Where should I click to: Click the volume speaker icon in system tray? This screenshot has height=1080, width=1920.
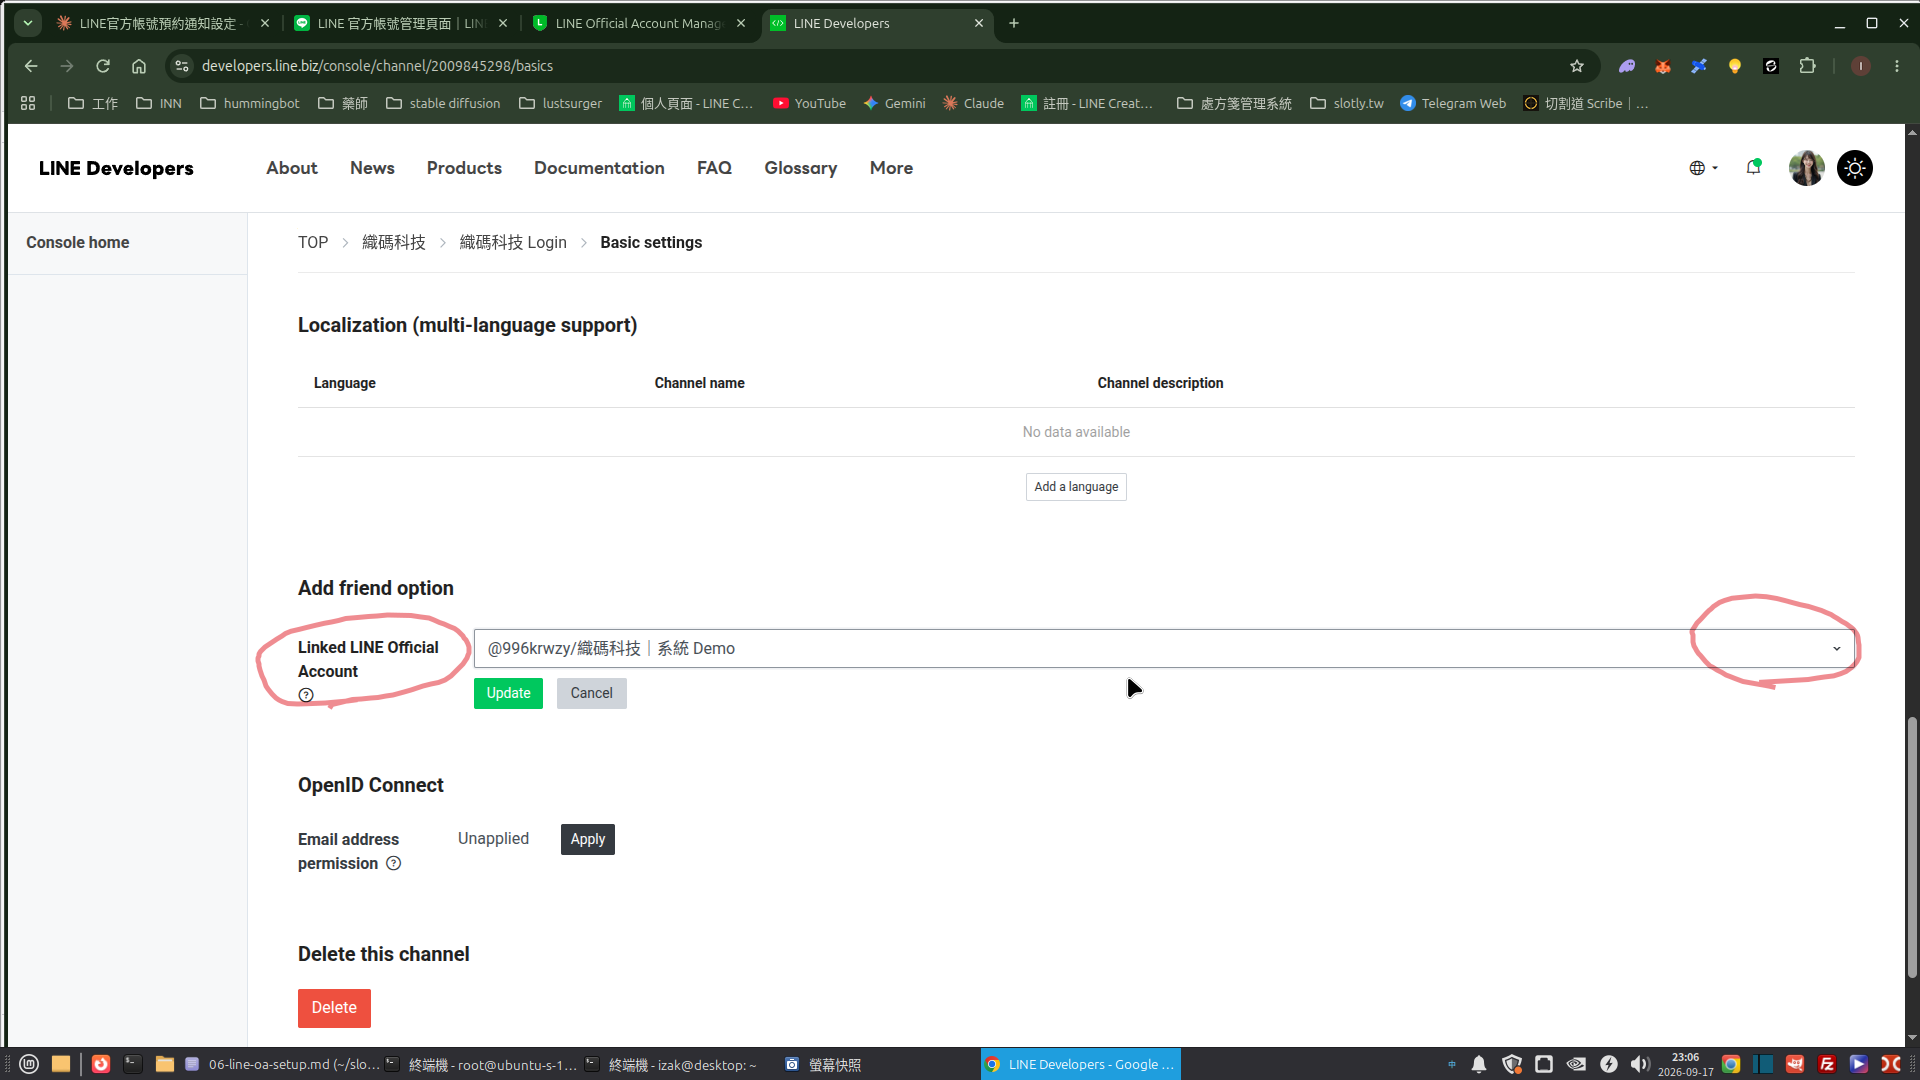tap(1640, 1064)
